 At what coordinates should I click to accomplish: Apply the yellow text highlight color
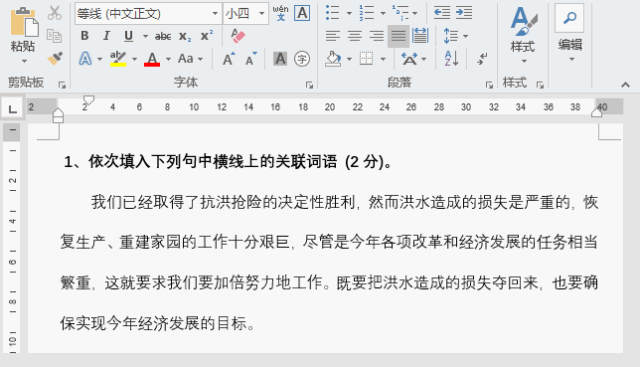[118, 59]
